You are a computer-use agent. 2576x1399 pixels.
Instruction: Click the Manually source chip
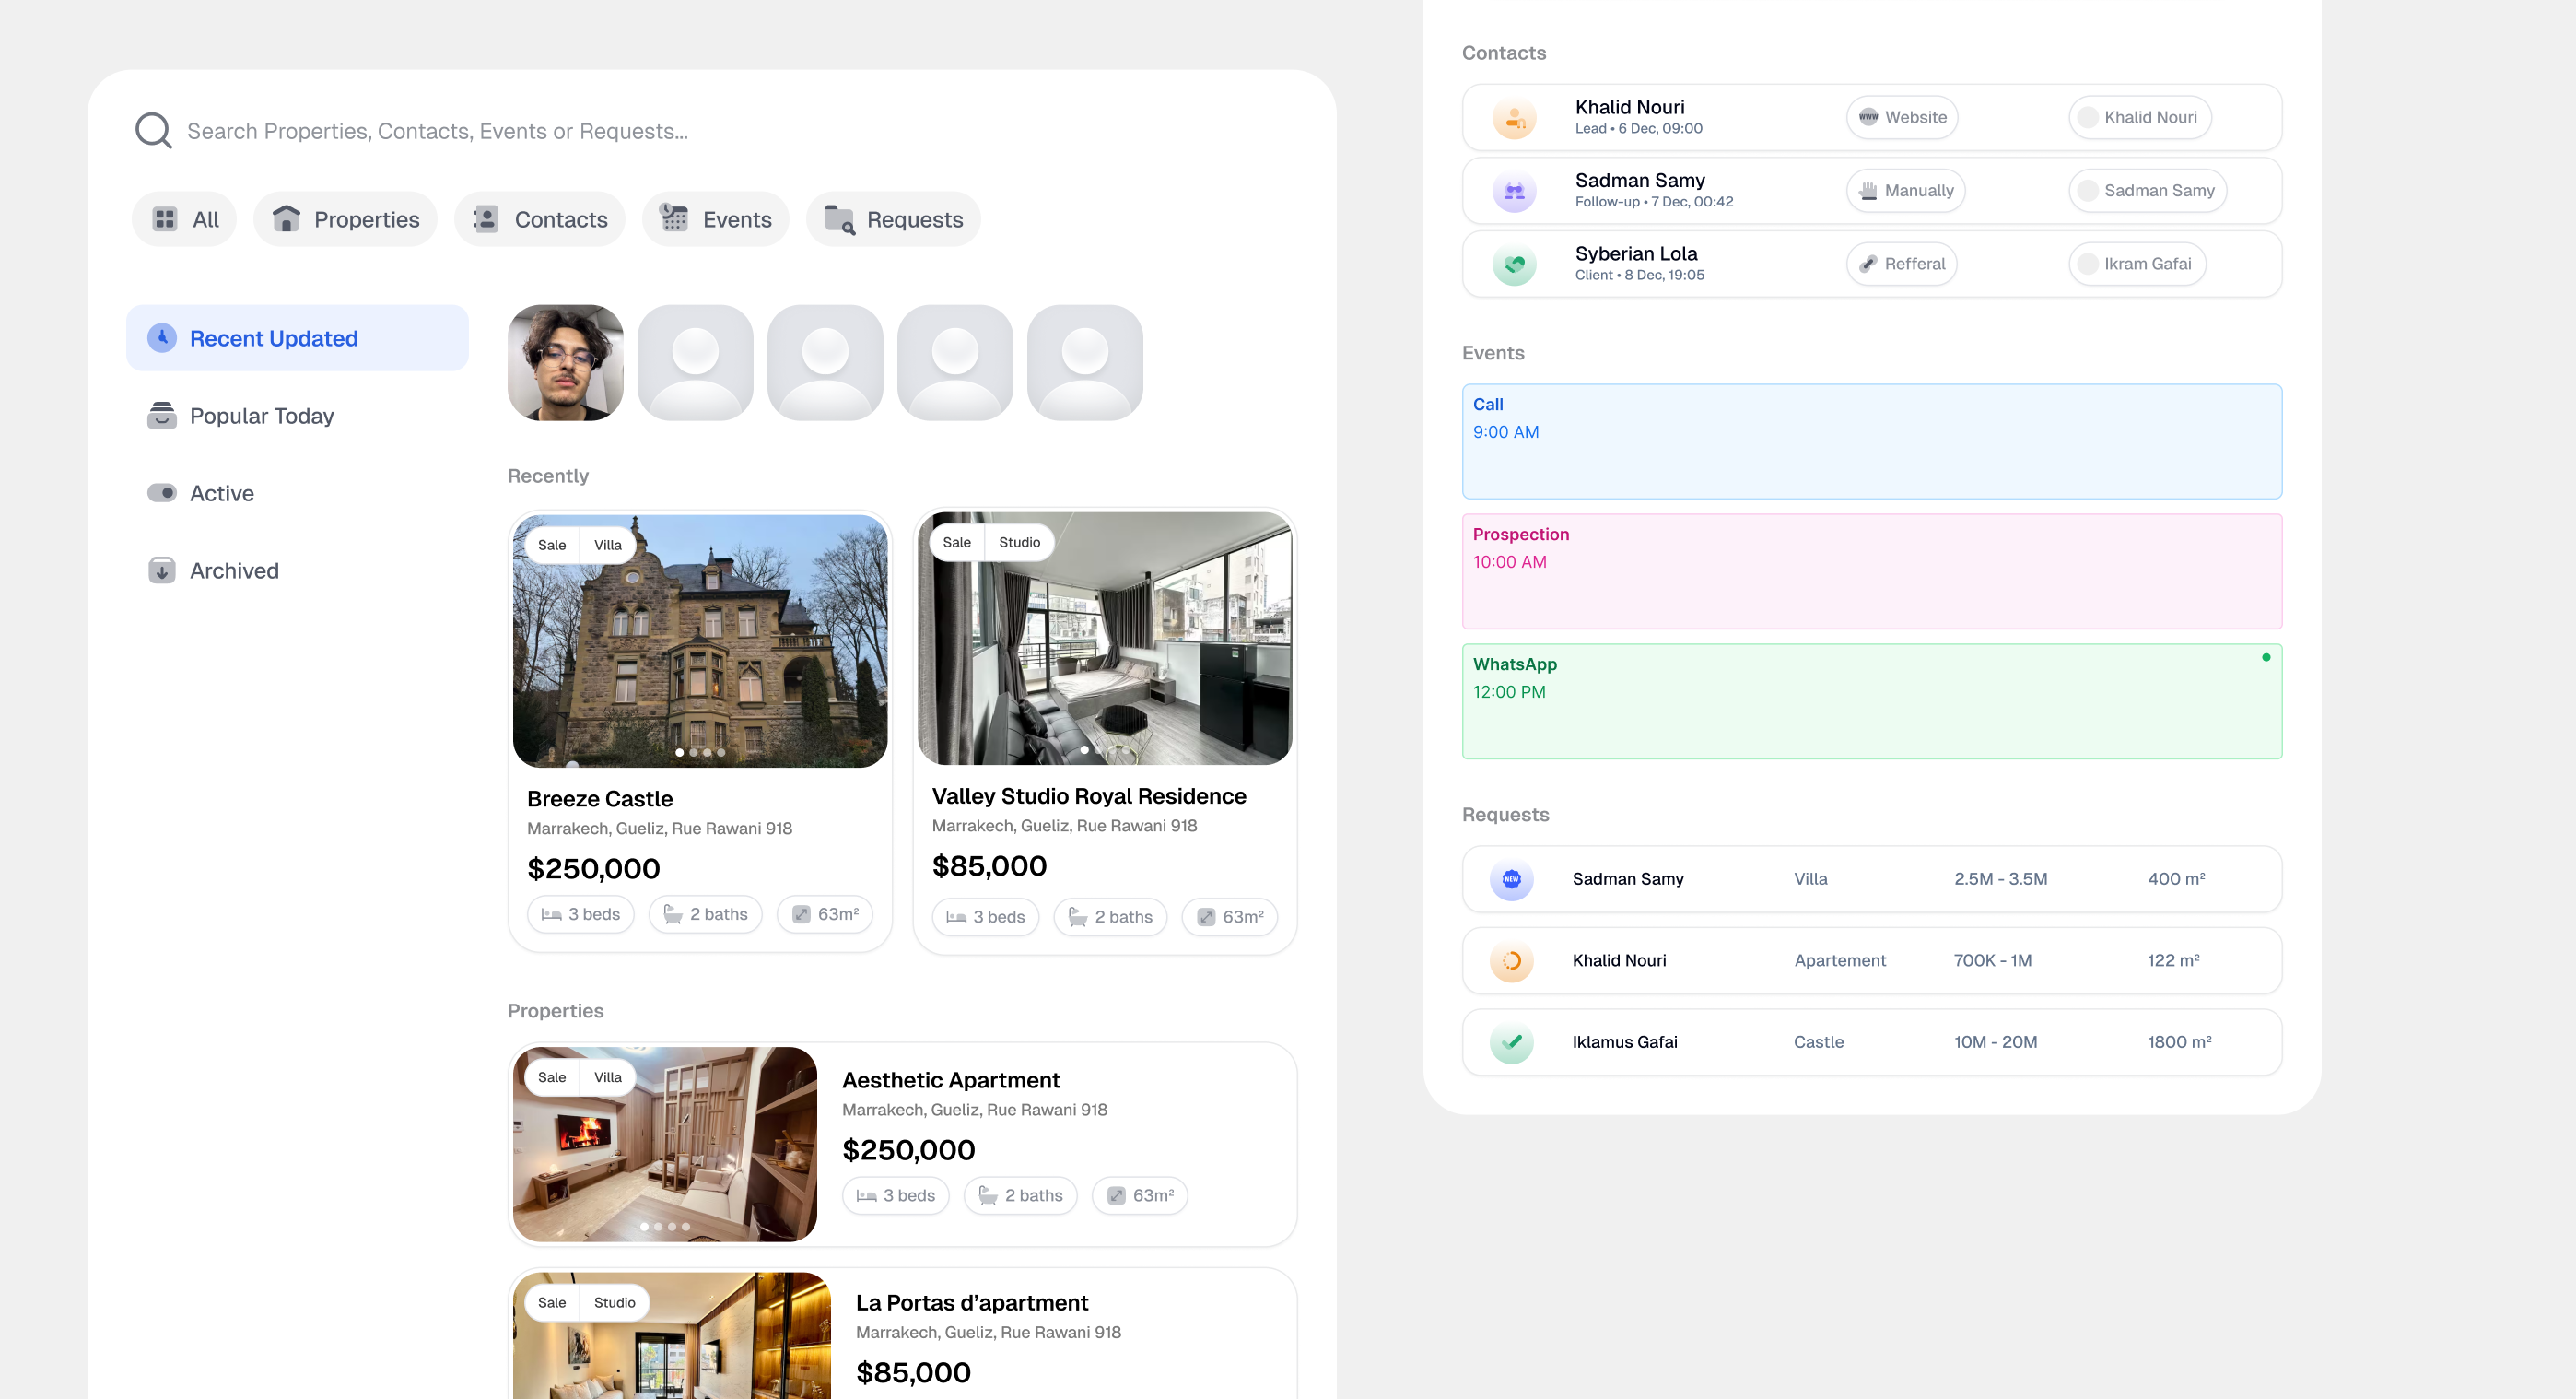click(x=1906, y=190)
